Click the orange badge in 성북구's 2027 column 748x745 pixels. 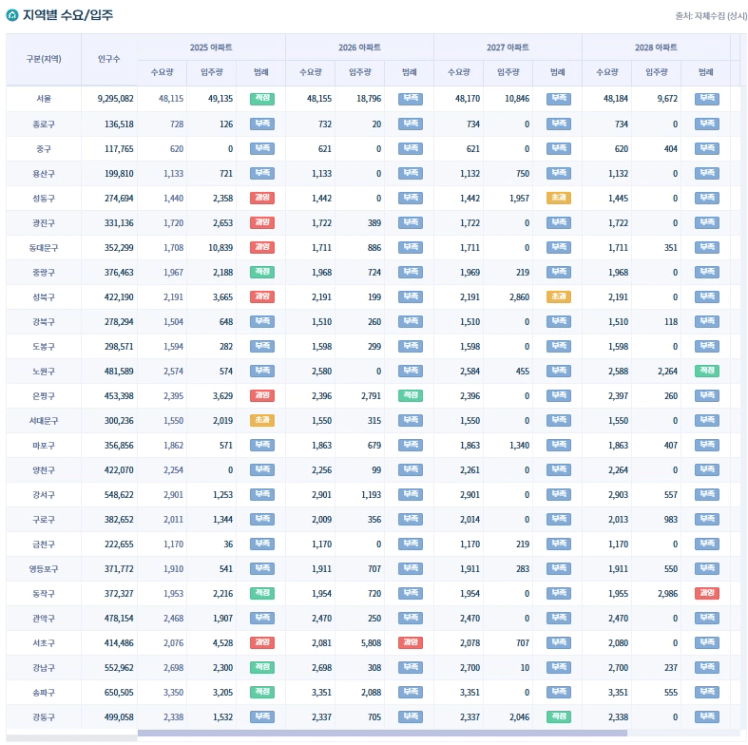pos(558,297)
